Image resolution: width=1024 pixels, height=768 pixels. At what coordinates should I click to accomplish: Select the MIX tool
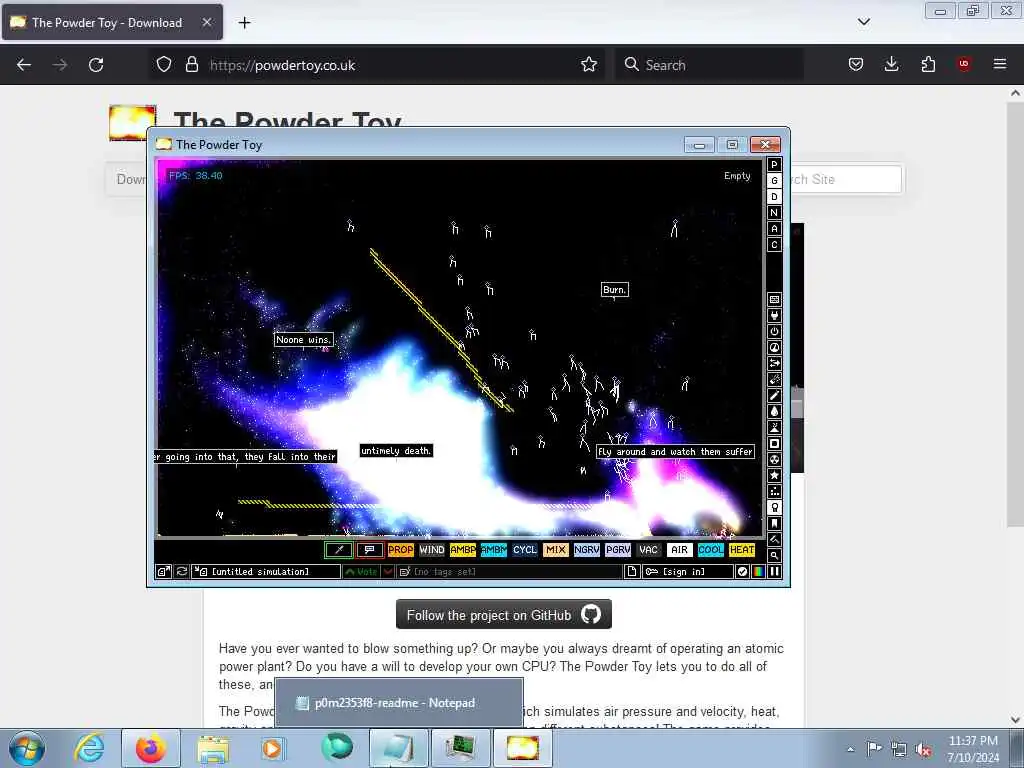click(556, 550)
